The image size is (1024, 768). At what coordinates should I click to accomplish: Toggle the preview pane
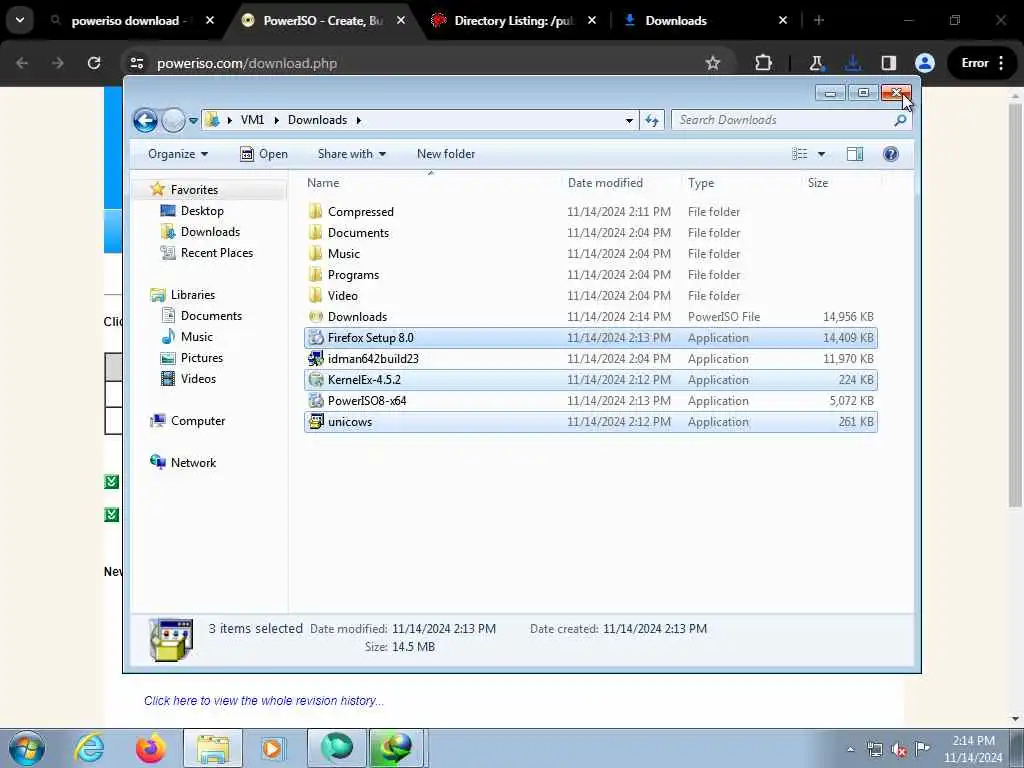coord(854,154)
